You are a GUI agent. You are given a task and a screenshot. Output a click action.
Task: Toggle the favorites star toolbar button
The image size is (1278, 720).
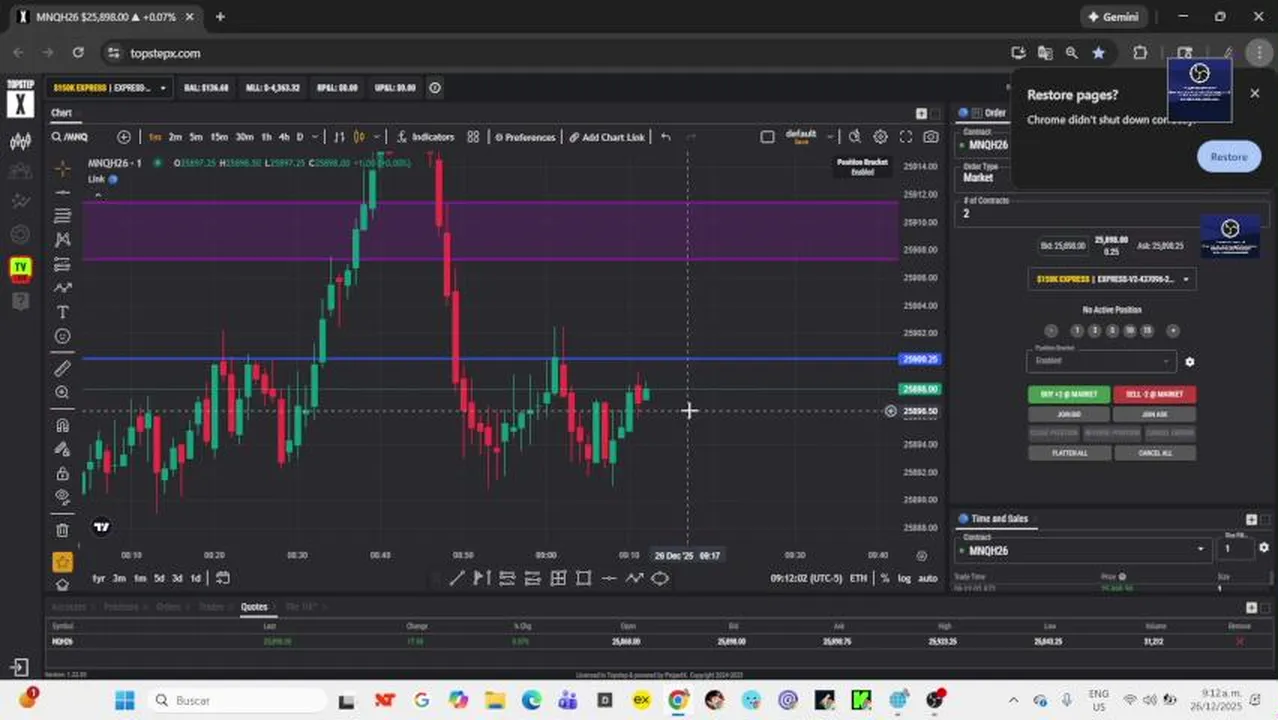click(x=63, y=562)
